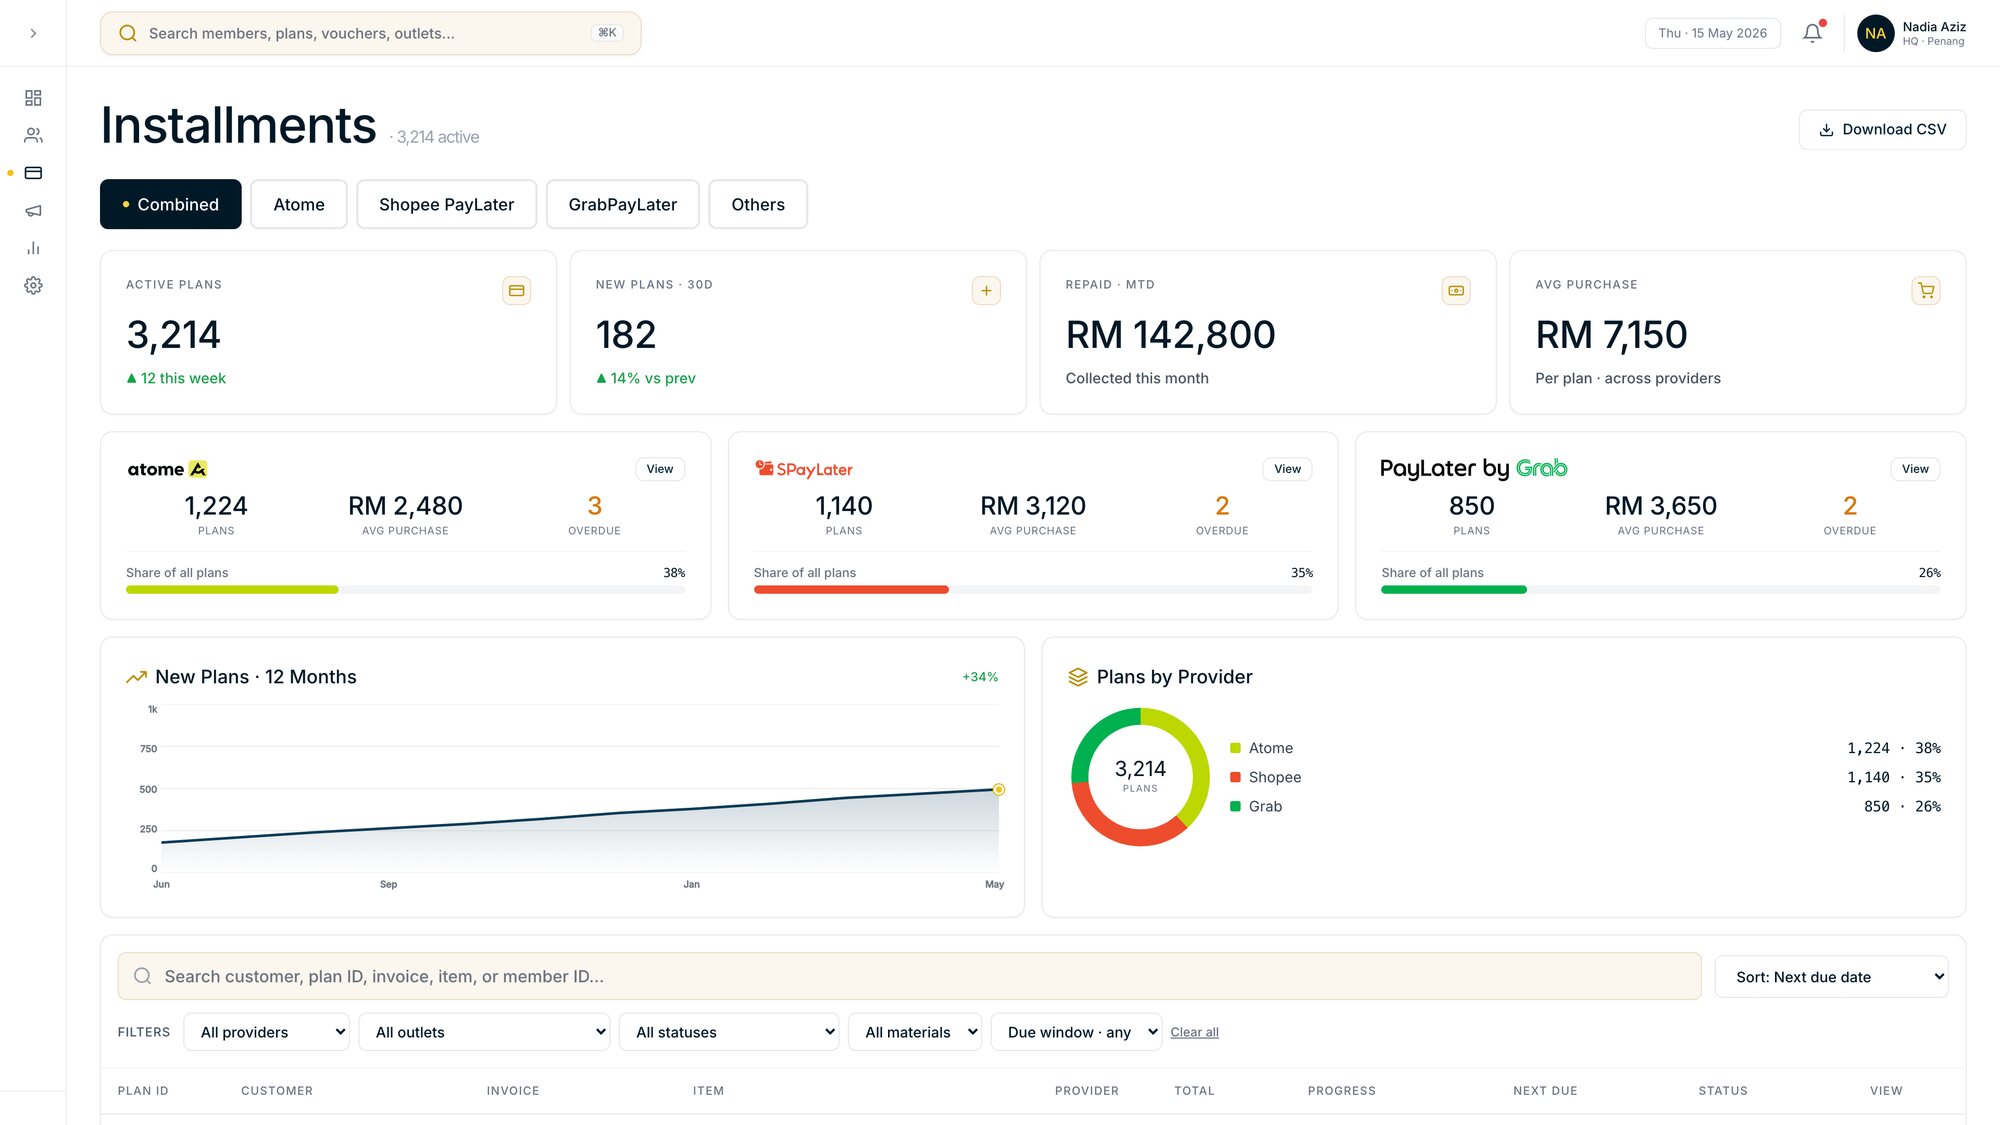Focus the search customer, plan ID field
Image resolution: width=2000 pixels, height=1125 pixels.
pyautogui.click(x=909, y=976)
